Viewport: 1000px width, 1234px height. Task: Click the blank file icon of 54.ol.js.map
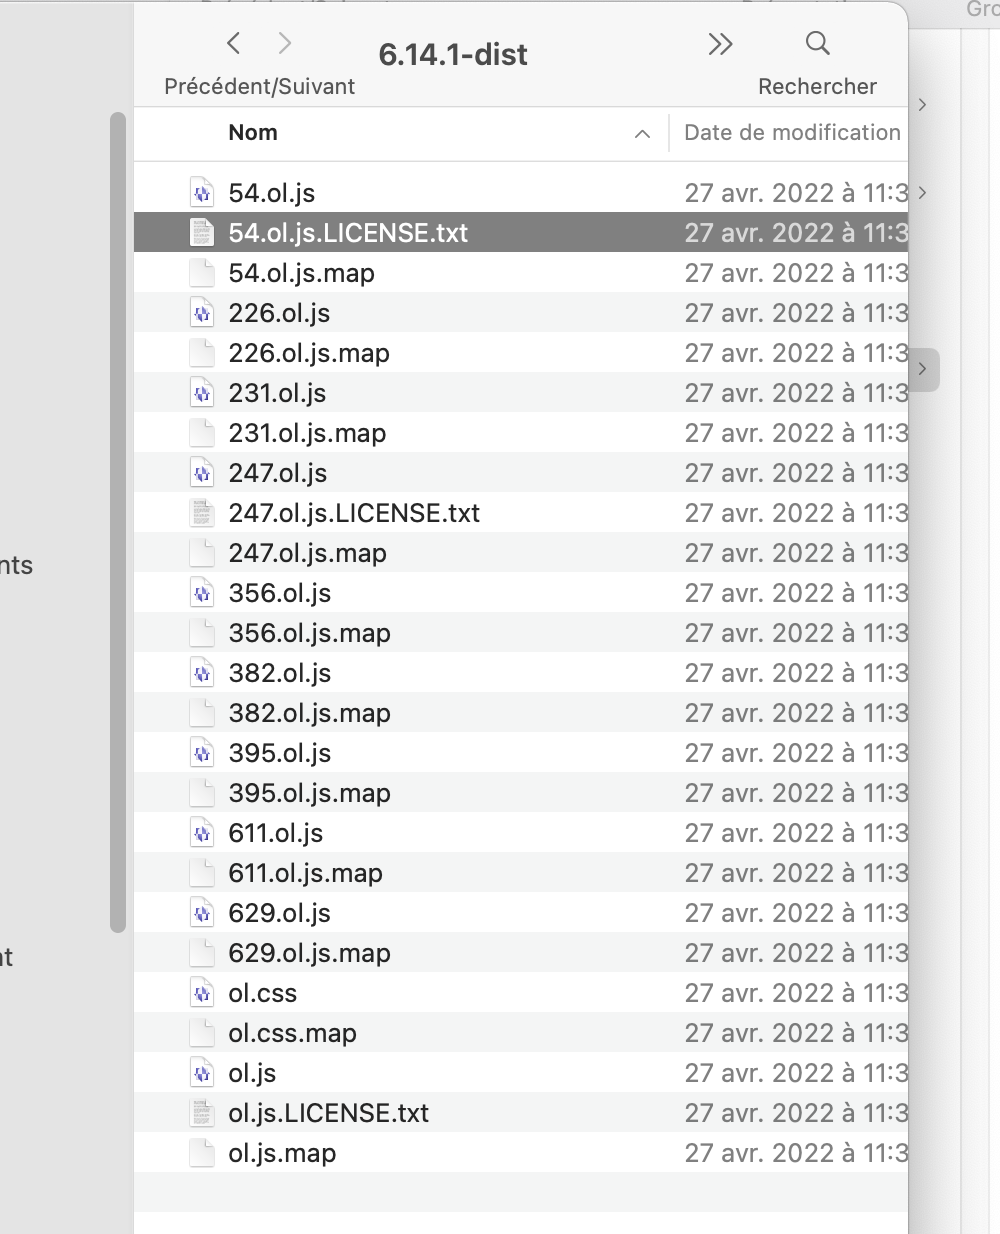click(x=202, y=273)
